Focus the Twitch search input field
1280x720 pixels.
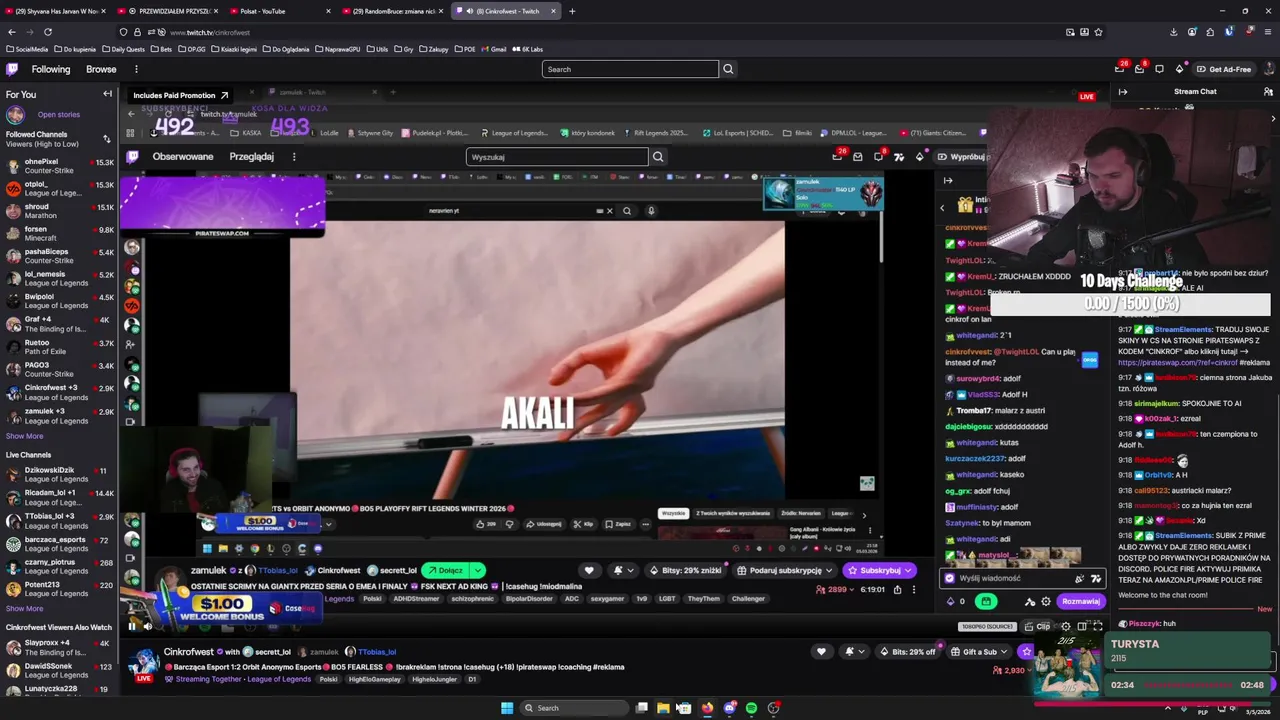tap(630, 69)
